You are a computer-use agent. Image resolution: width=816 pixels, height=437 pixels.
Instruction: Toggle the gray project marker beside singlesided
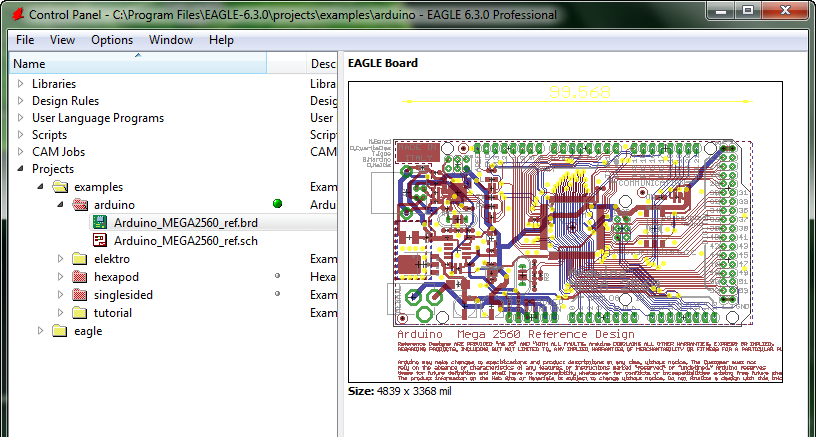coord(277,294)
